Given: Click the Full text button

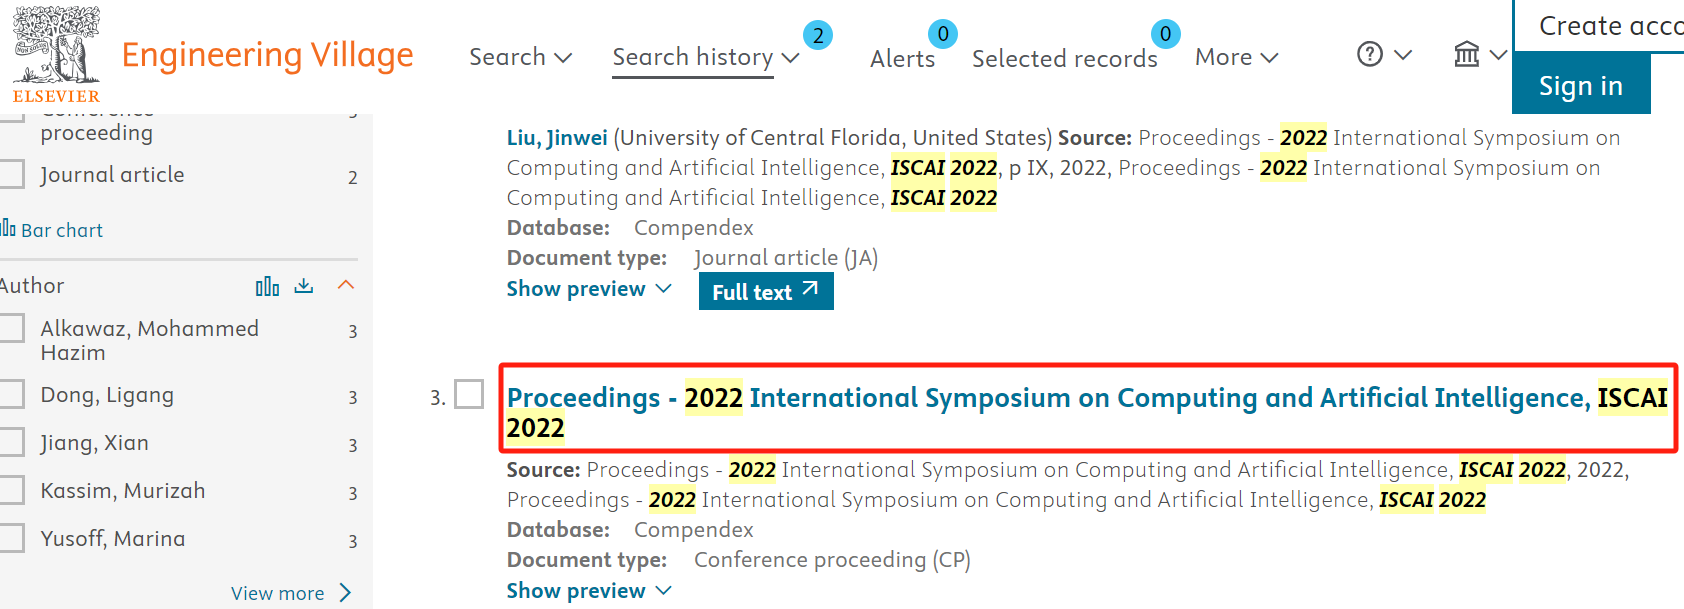Looking at the screenshot, I should (765, 292).
